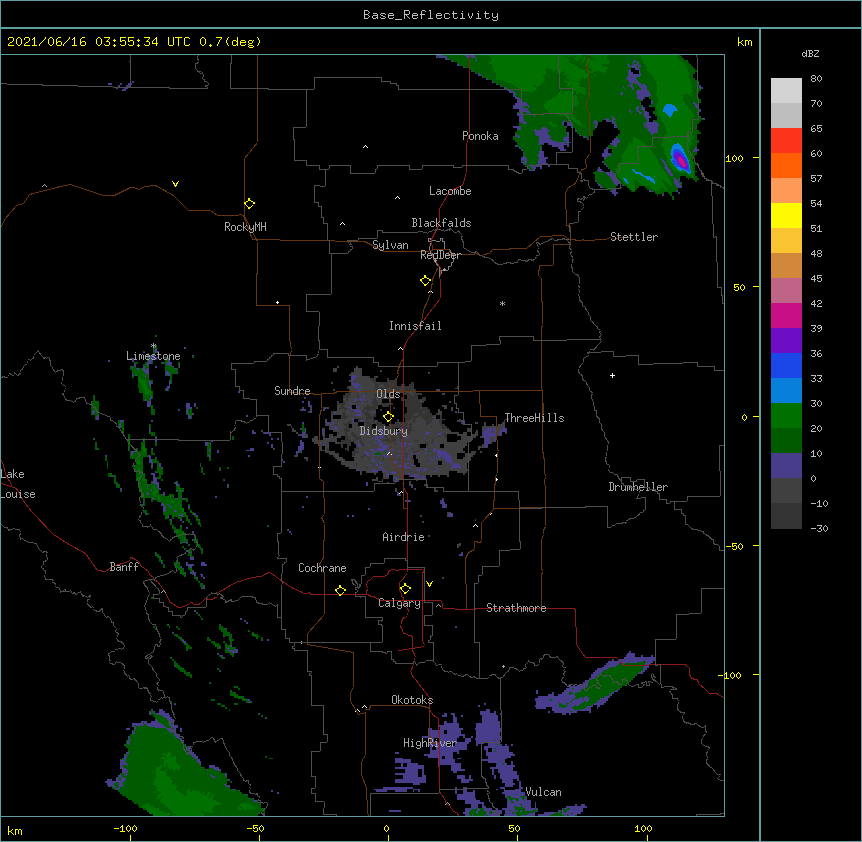Viewport: 862px width, 842px height.
Task: Click the yellow 54 dBZ legend swatch
Action: coord(786,215)
